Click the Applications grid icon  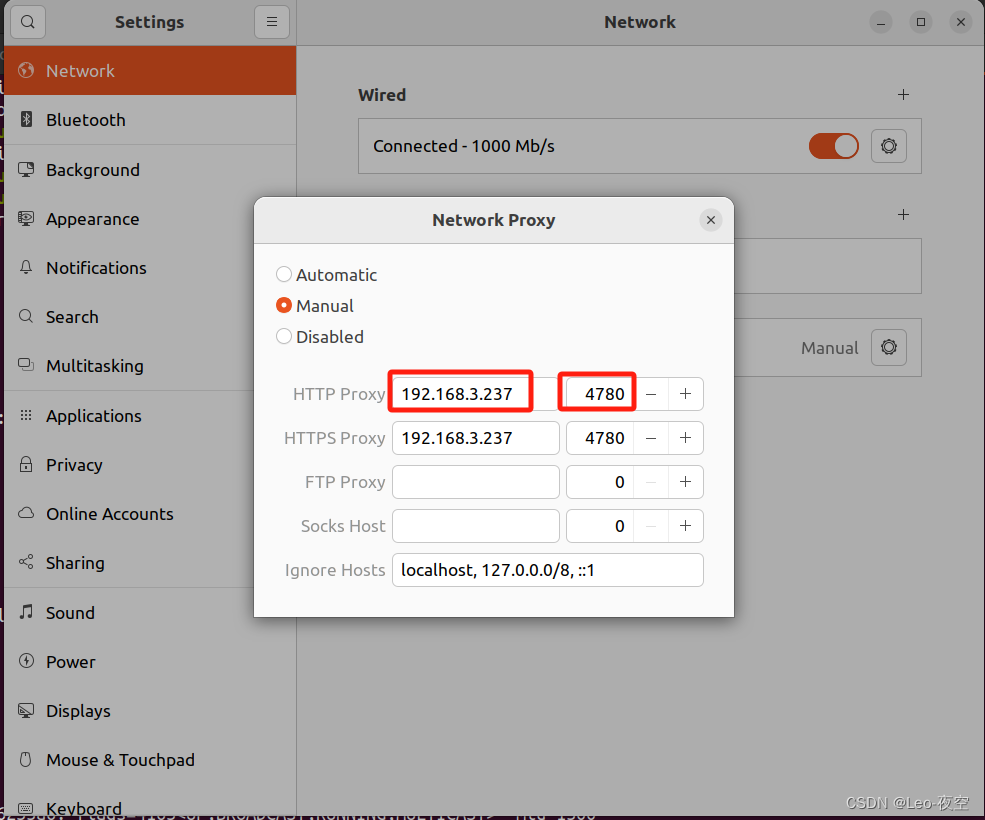coord(26,415)
